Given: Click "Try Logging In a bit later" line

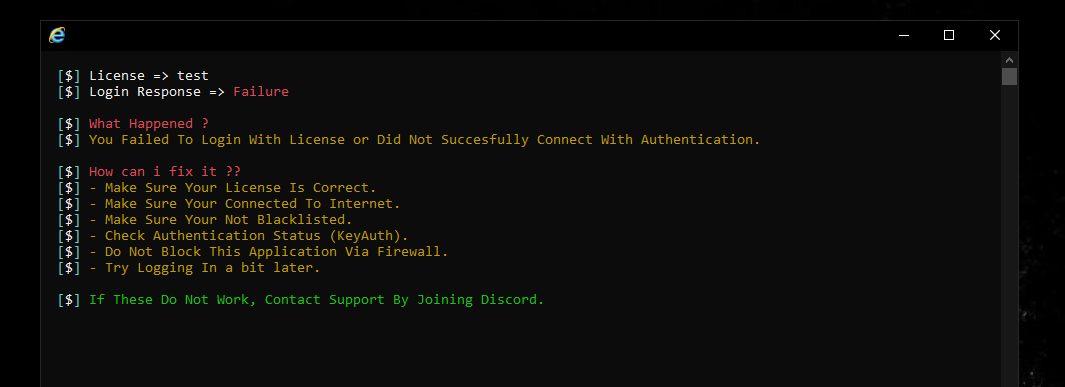Looking at the screenshot, I should click(x=204, y=268).
